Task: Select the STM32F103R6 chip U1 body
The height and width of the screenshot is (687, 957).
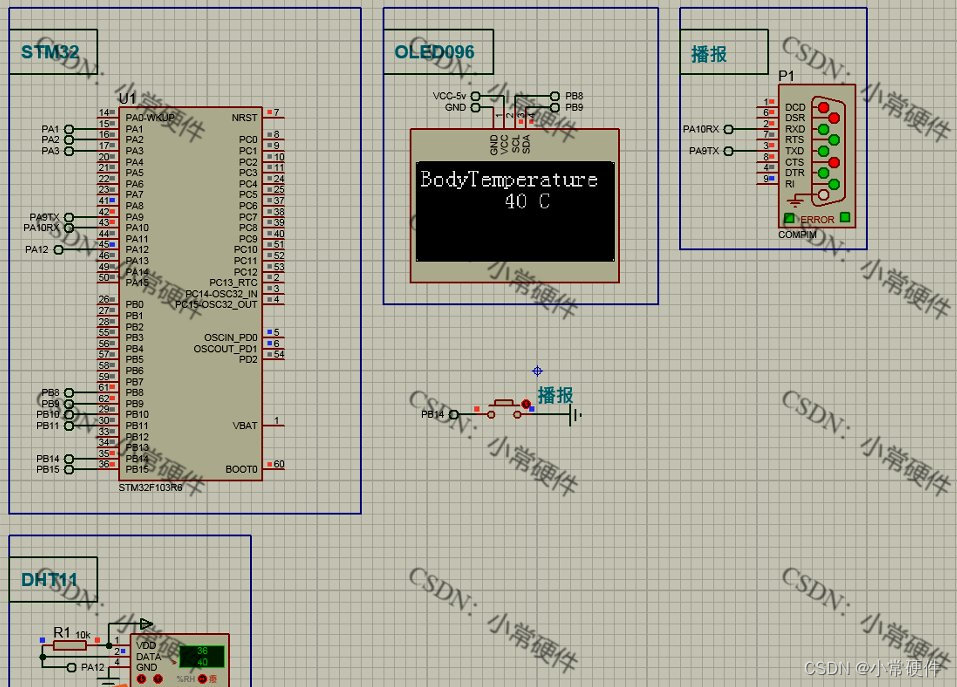Action: tap(190, 294)
